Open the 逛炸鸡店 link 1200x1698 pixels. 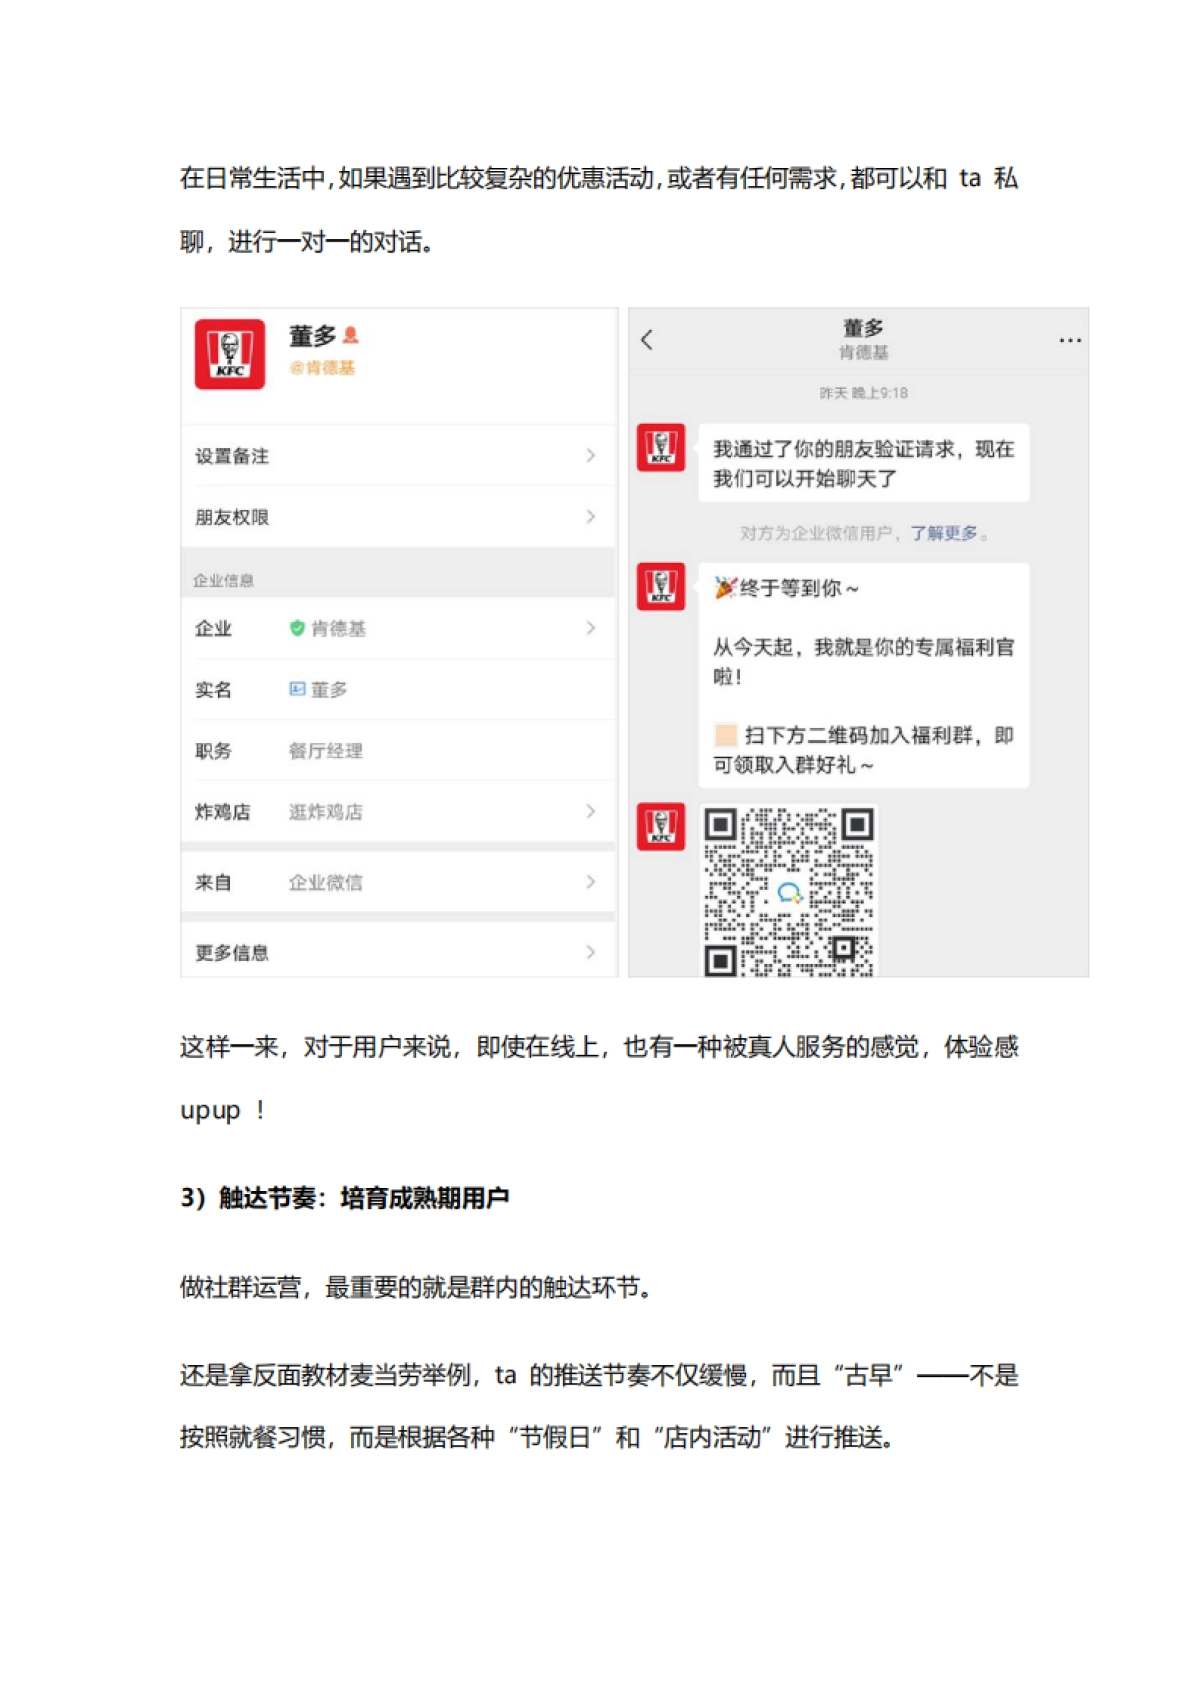(326, 812)
